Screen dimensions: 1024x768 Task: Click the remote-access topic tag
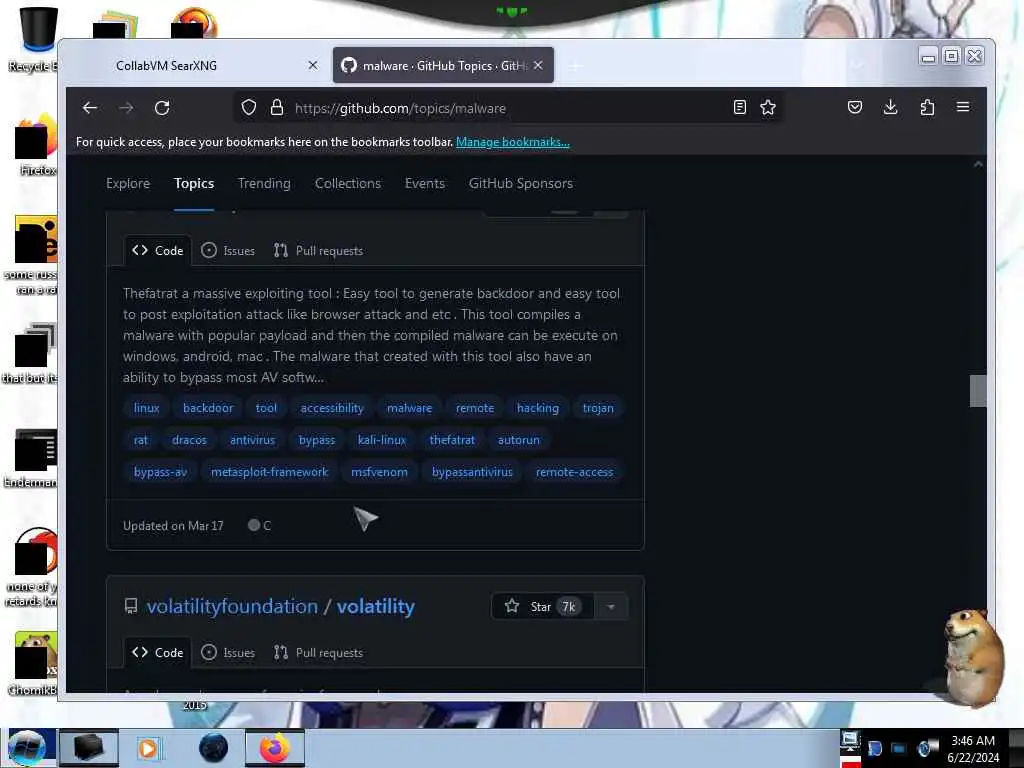click(x=574, y=472)
